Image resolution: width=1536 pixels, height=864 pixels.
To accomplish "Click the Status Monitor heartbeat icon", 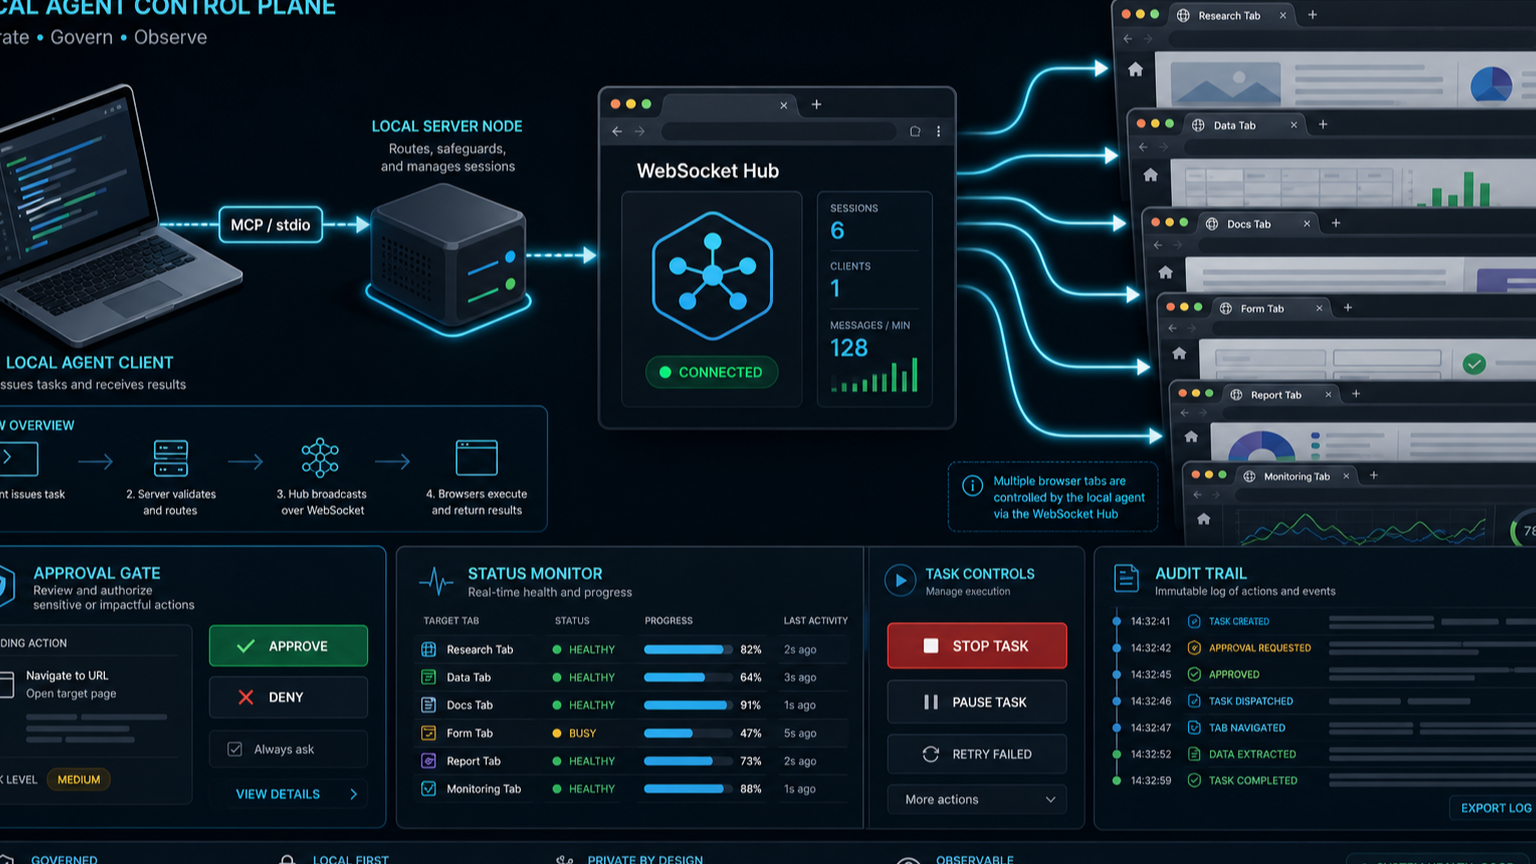I will 436,581.
